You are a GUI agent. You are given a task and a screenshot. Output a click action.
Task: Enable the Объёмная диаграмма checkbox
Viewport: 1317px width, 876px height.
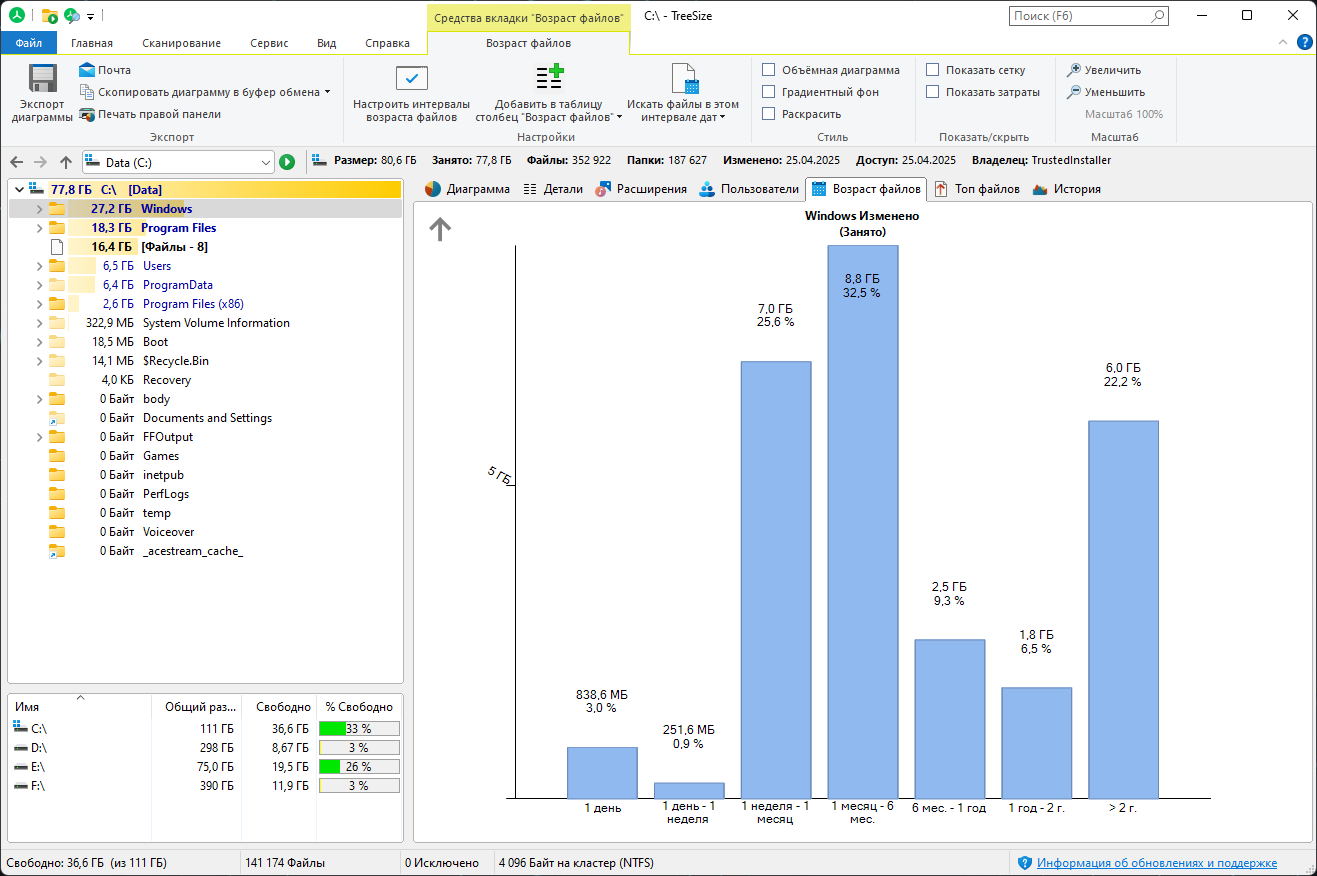(768, 70)
